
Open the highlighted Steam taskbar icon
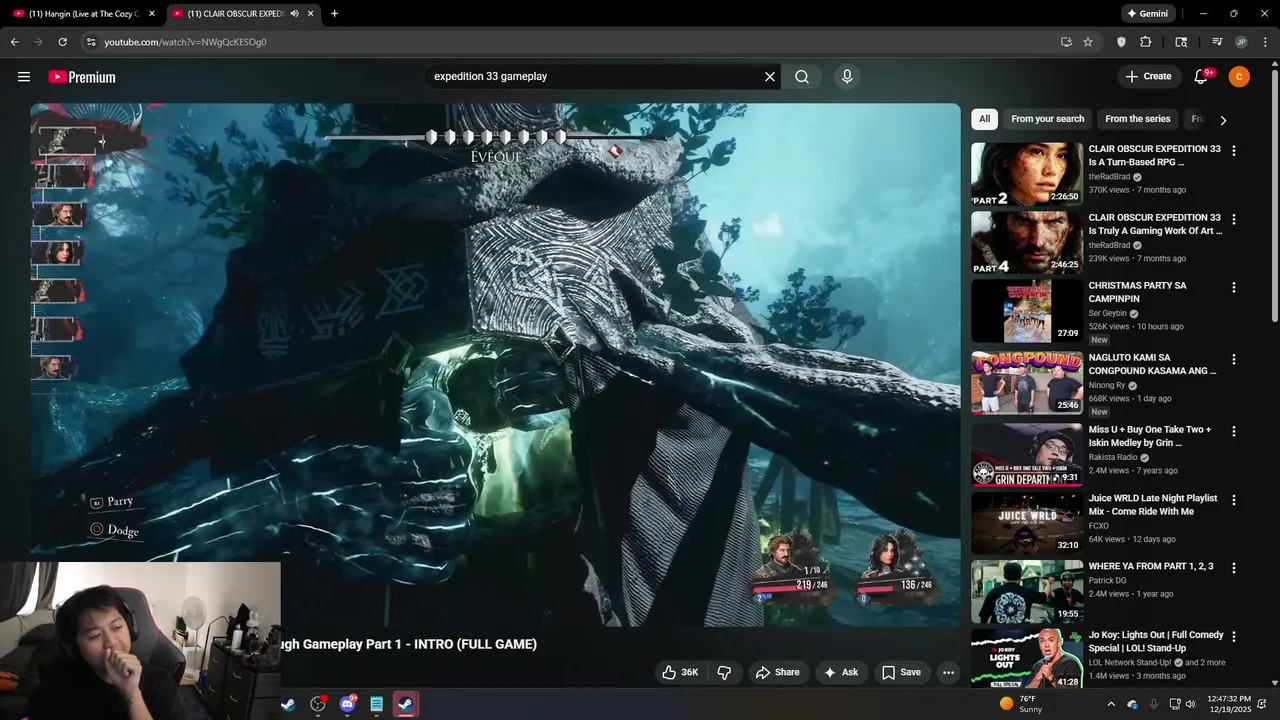pos(406,704)
